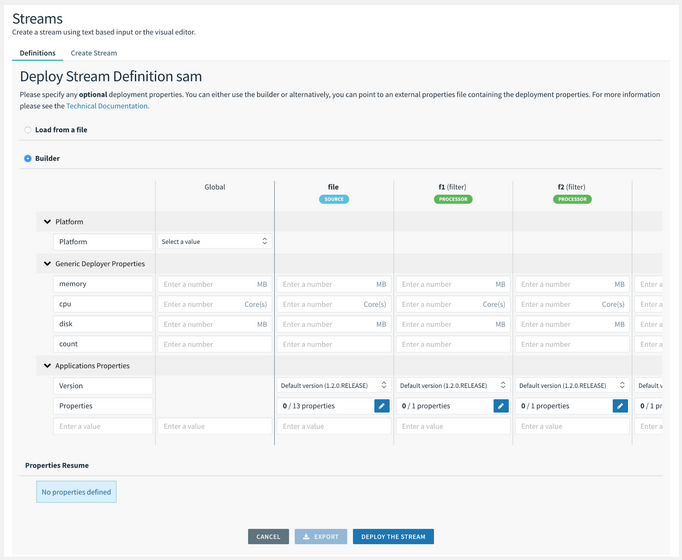Select the Builder radio option

click(28, 158)
